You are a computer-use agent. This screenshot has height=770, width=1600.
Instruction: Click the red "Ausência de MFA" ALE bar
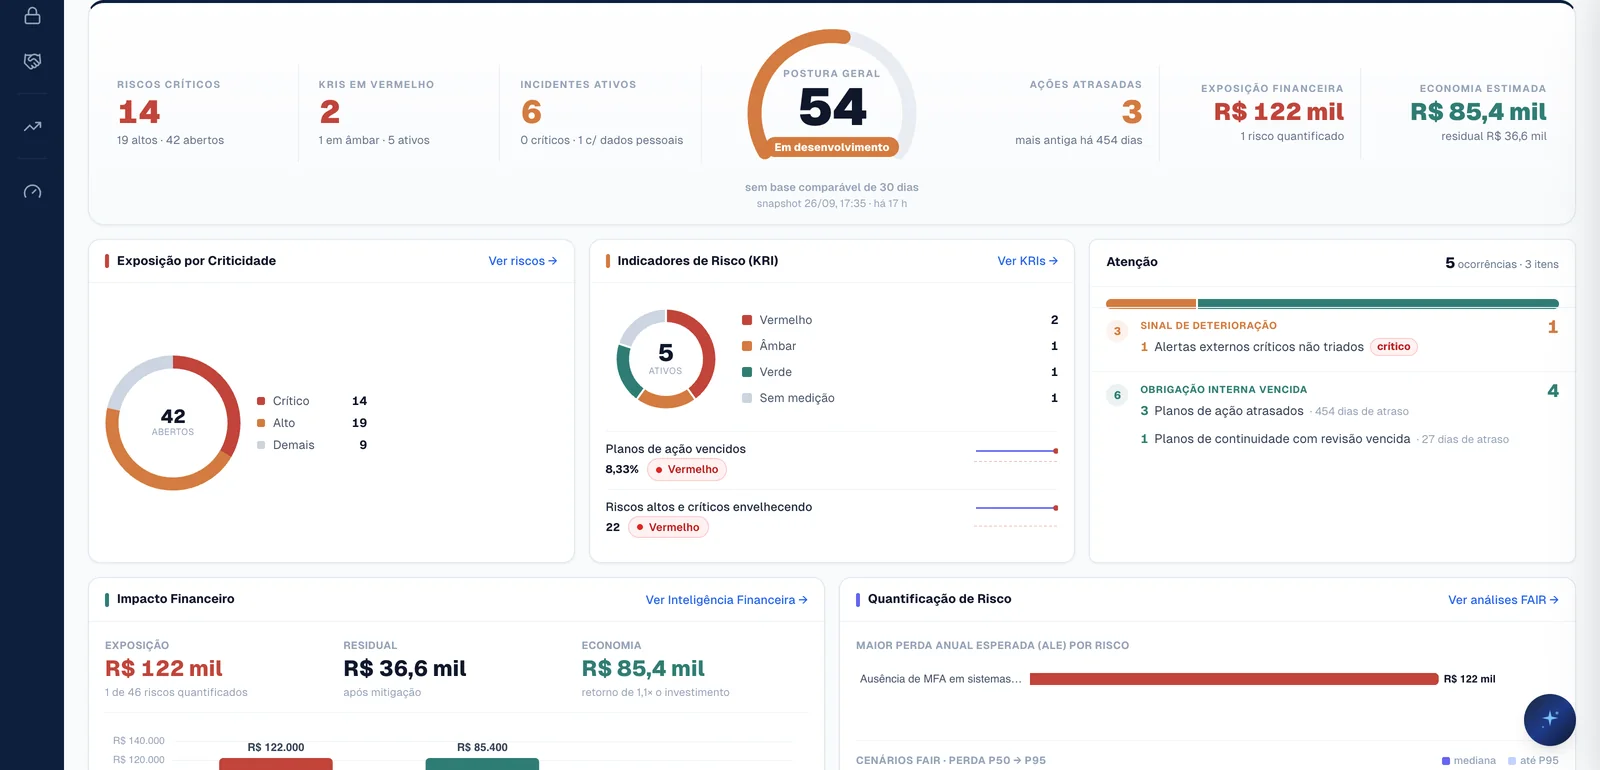[x=1234, y=679]
